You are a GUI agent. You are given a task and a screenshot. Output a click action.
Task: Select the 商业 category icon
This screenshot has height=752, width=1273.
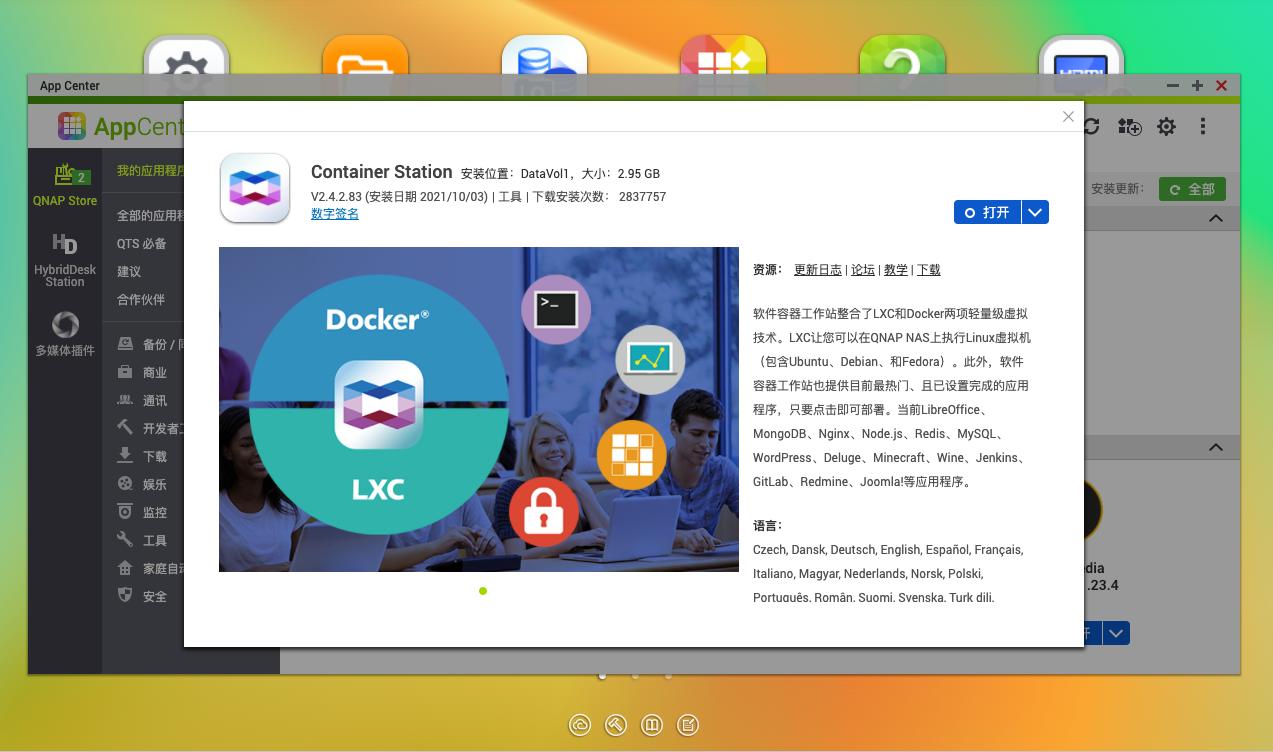125,372
